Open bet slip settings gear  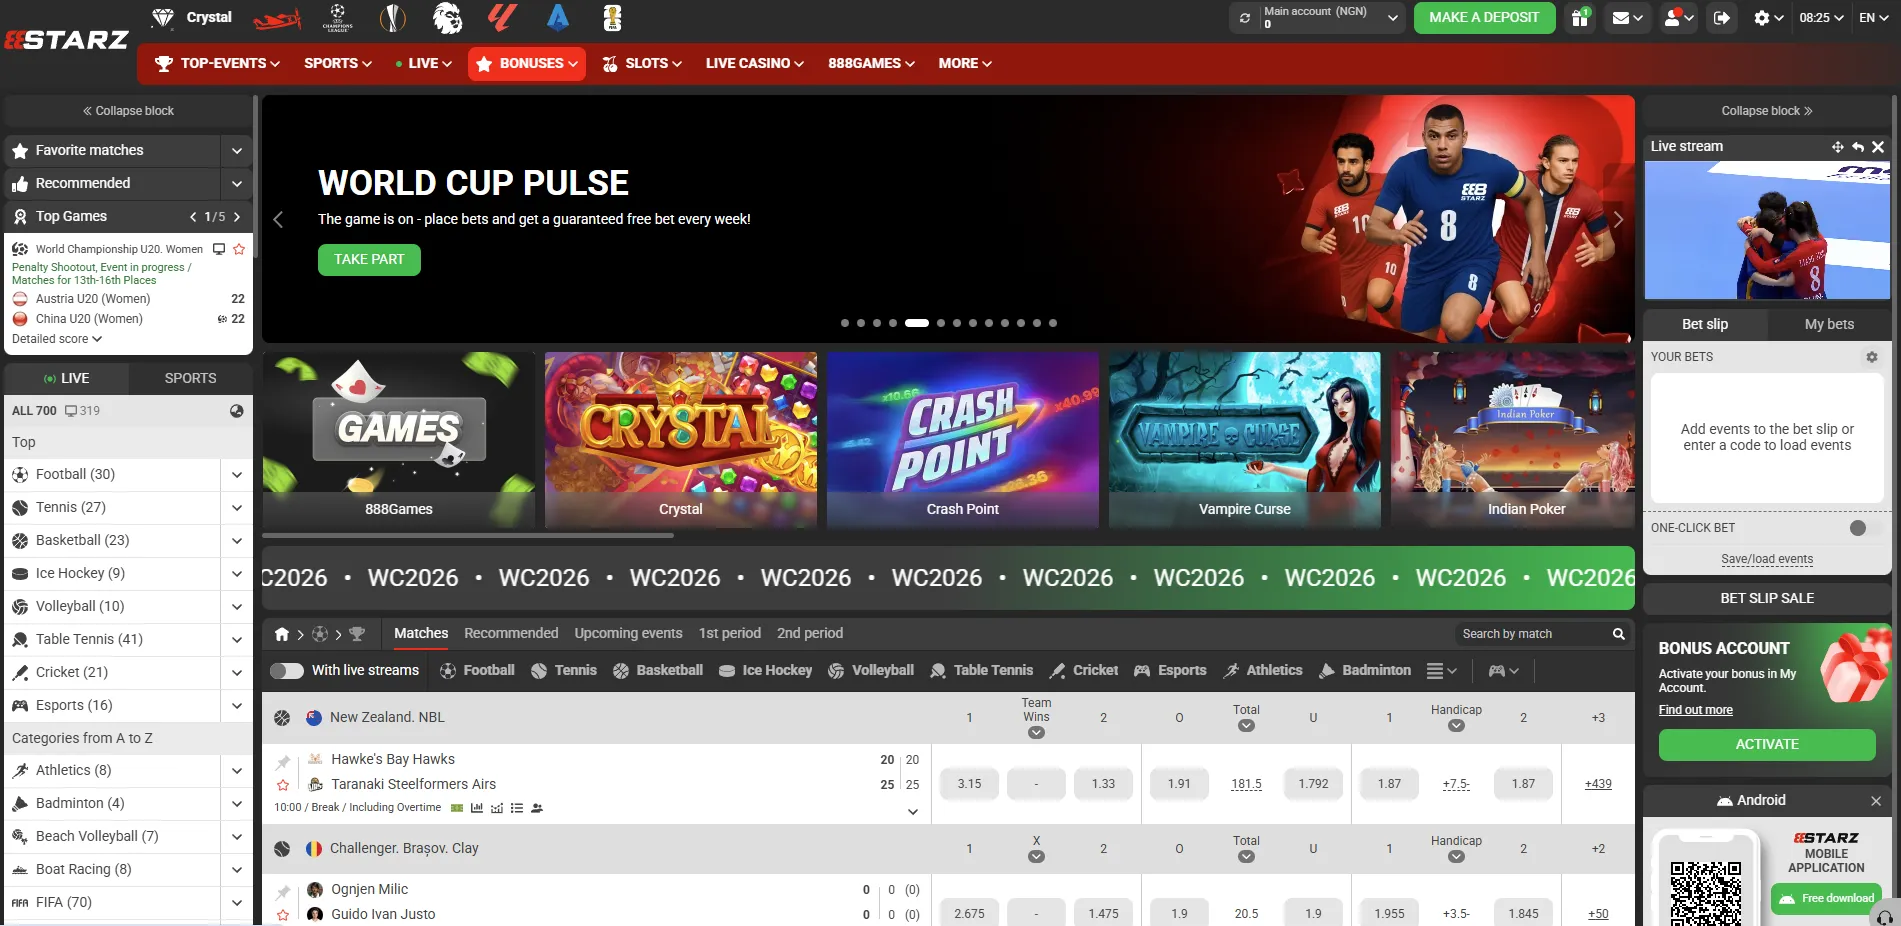coord(1871,357)
